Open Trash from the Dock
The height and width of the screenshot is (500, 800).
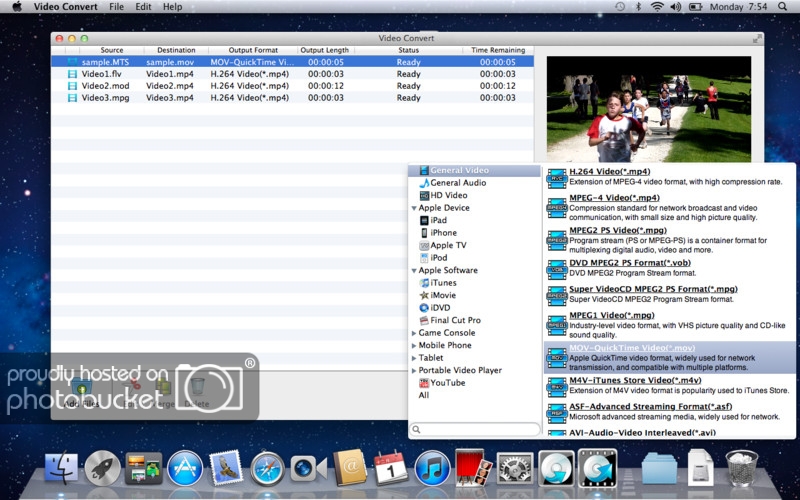(x=742, y=468)
